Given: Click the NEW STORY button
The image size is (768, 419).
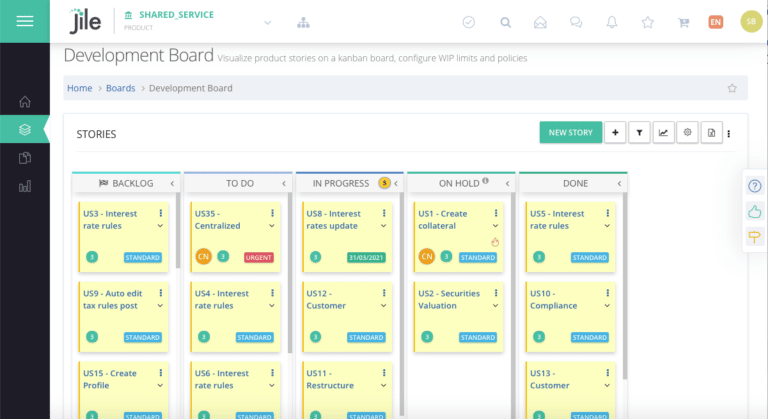Looking at the screenshot, I should pyautogui.click(x=571, y=133).
